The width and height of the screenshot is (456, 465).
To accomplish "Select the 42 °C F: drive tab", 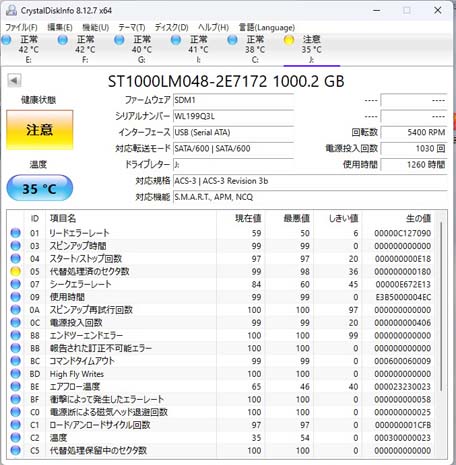I will pyautogui.click(x=85, y=49).
